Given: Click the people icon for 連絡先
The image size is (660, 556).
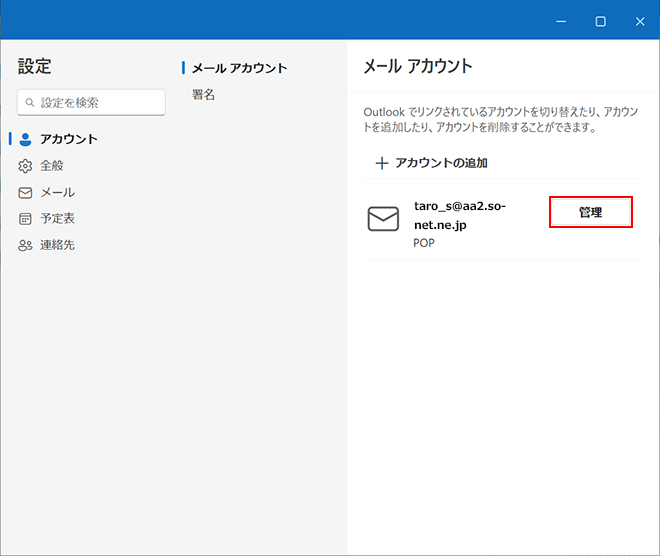Looking at the screenshot, I should point(26,245).
